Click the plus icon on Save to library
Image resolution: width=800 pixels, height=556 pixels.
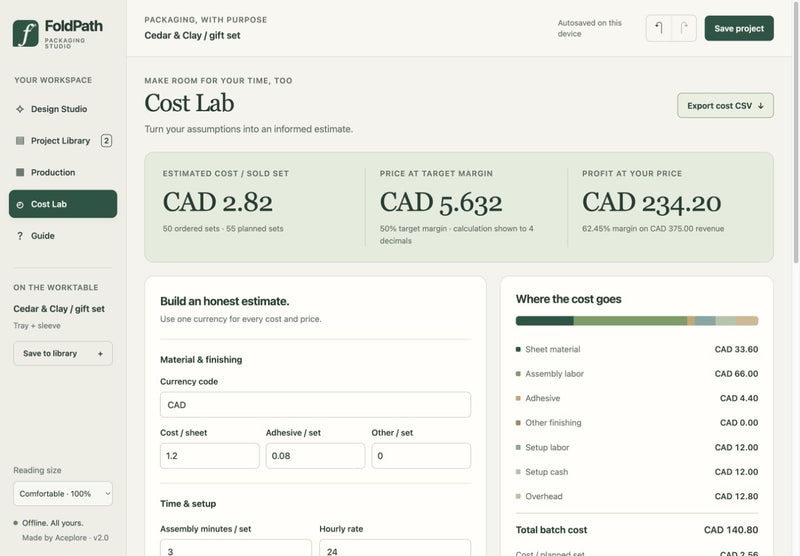tap(100, 353)
